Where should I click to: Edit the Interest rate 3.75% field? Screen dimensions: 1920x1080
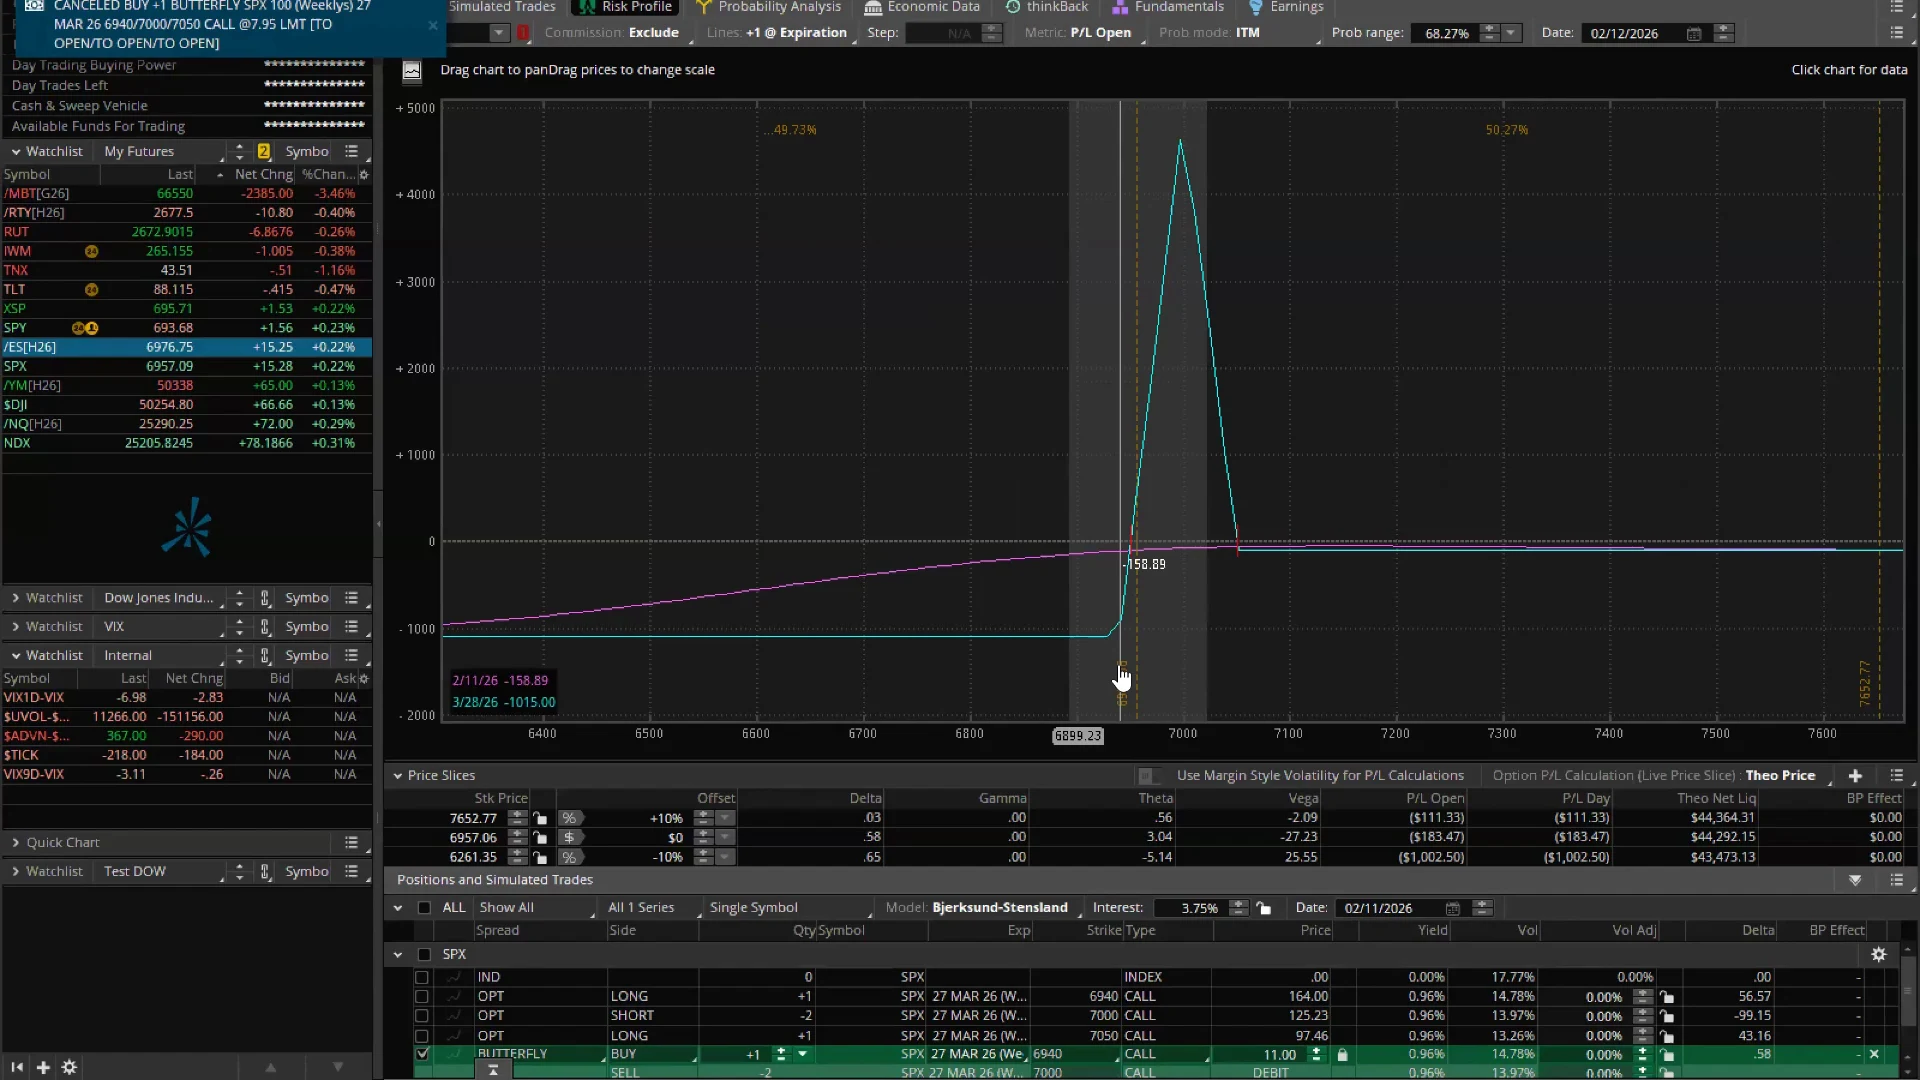[x=1190, y=908]
